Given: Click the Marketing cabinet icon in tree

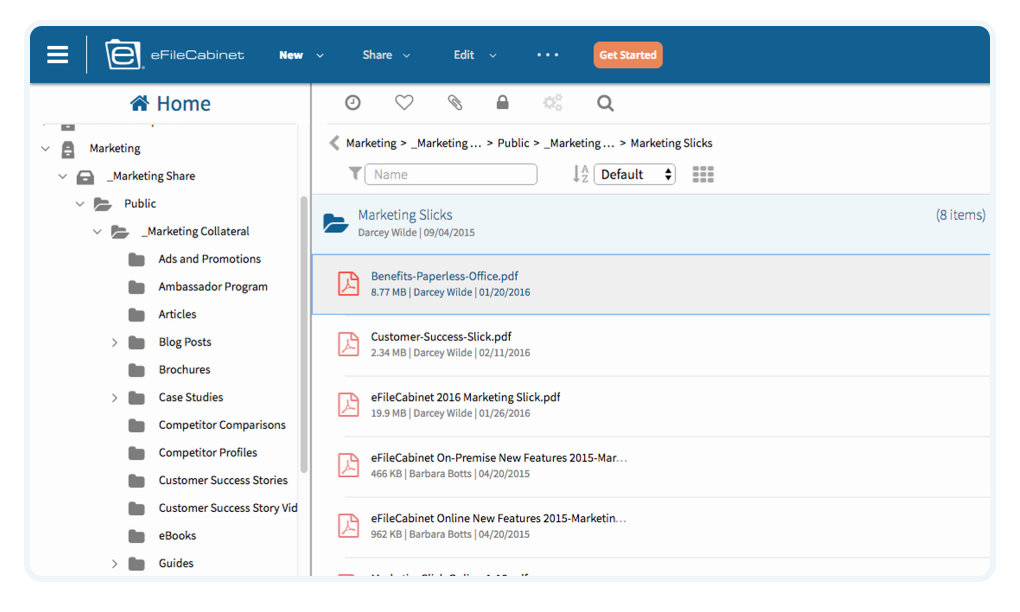Looking at the screenshot, I should [x=68, y=149].
